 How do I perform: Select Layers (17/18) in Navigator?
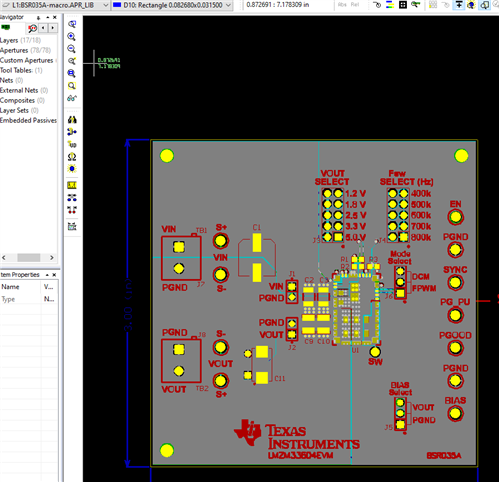[x=20, y=40]
